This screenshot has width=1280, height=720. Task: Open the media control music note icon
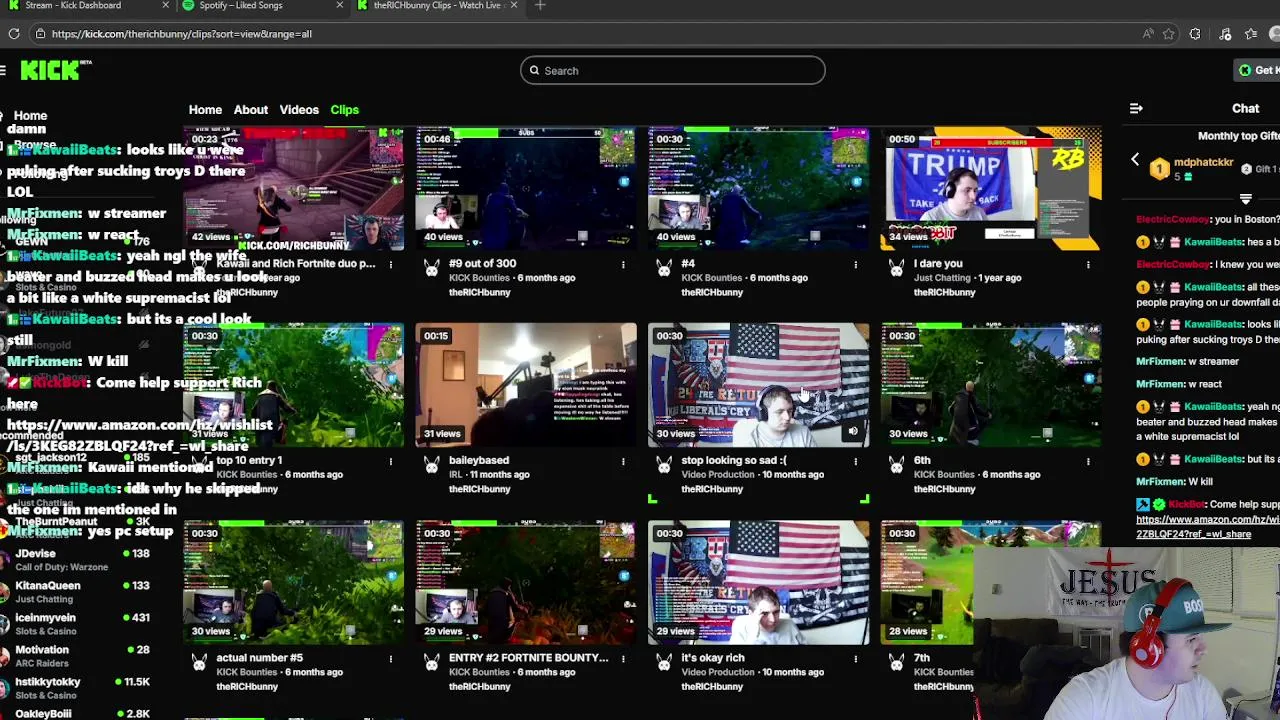tap(1226, 34)
